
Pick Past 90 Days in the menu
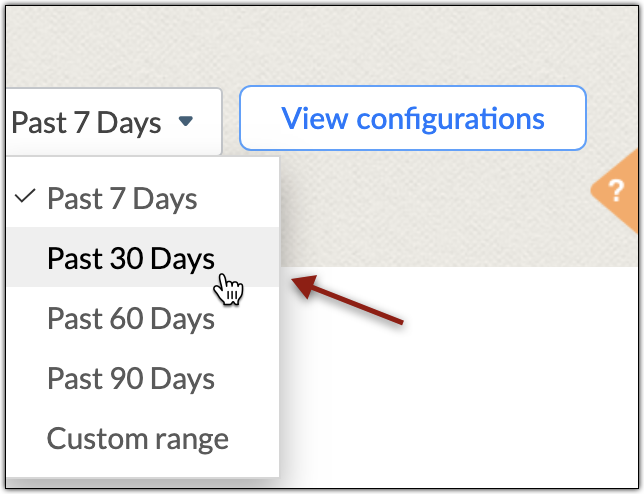130,378
